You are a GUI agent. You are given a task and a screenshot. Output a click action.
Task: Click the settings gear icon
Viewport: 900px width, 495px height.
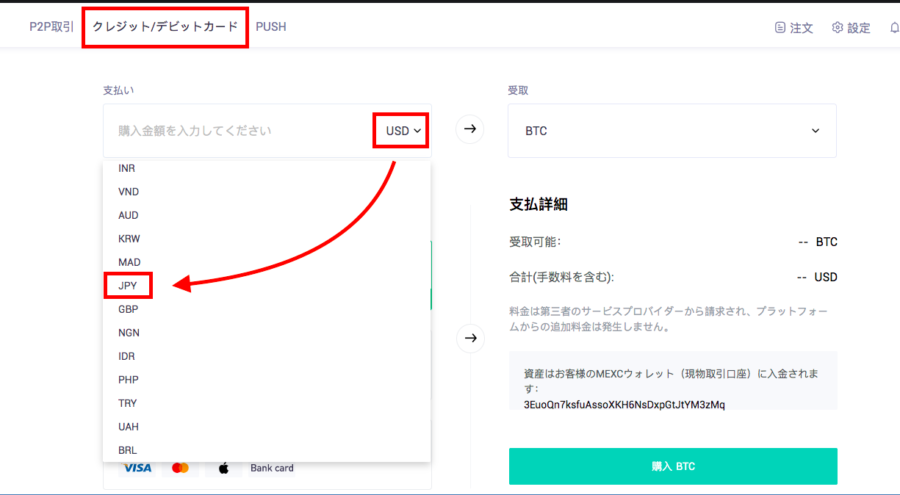[x=837, y=28]
